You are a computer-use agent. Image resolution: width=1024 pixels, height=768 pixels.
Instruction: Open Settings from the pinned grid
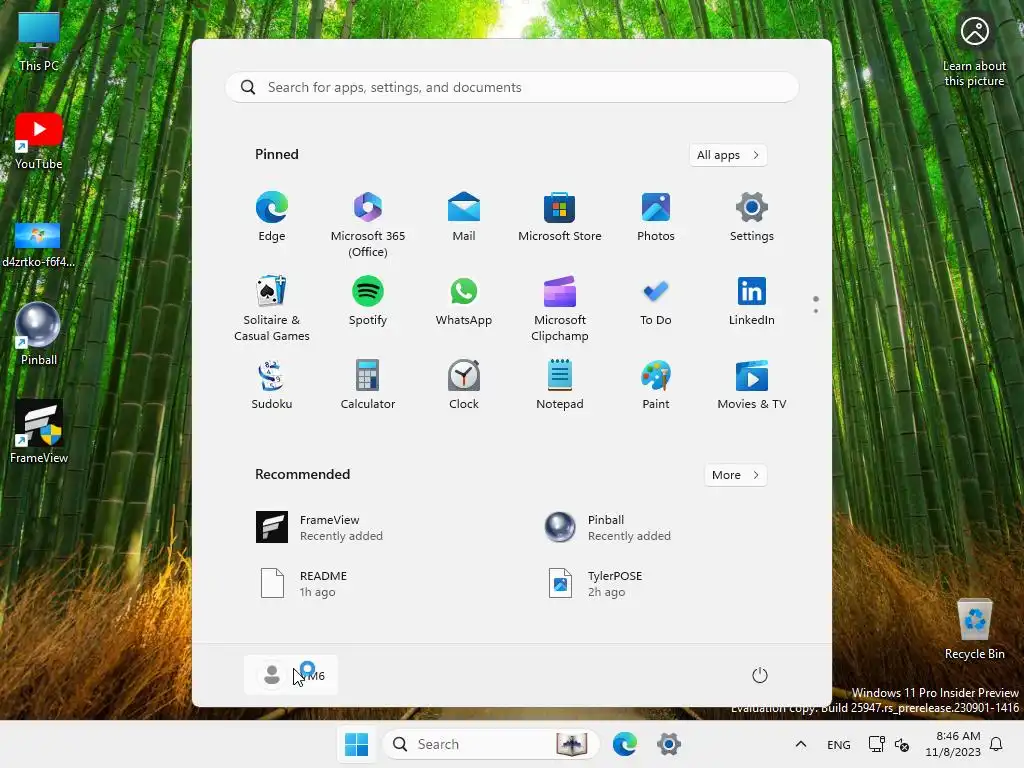click(x=752, y=217)
